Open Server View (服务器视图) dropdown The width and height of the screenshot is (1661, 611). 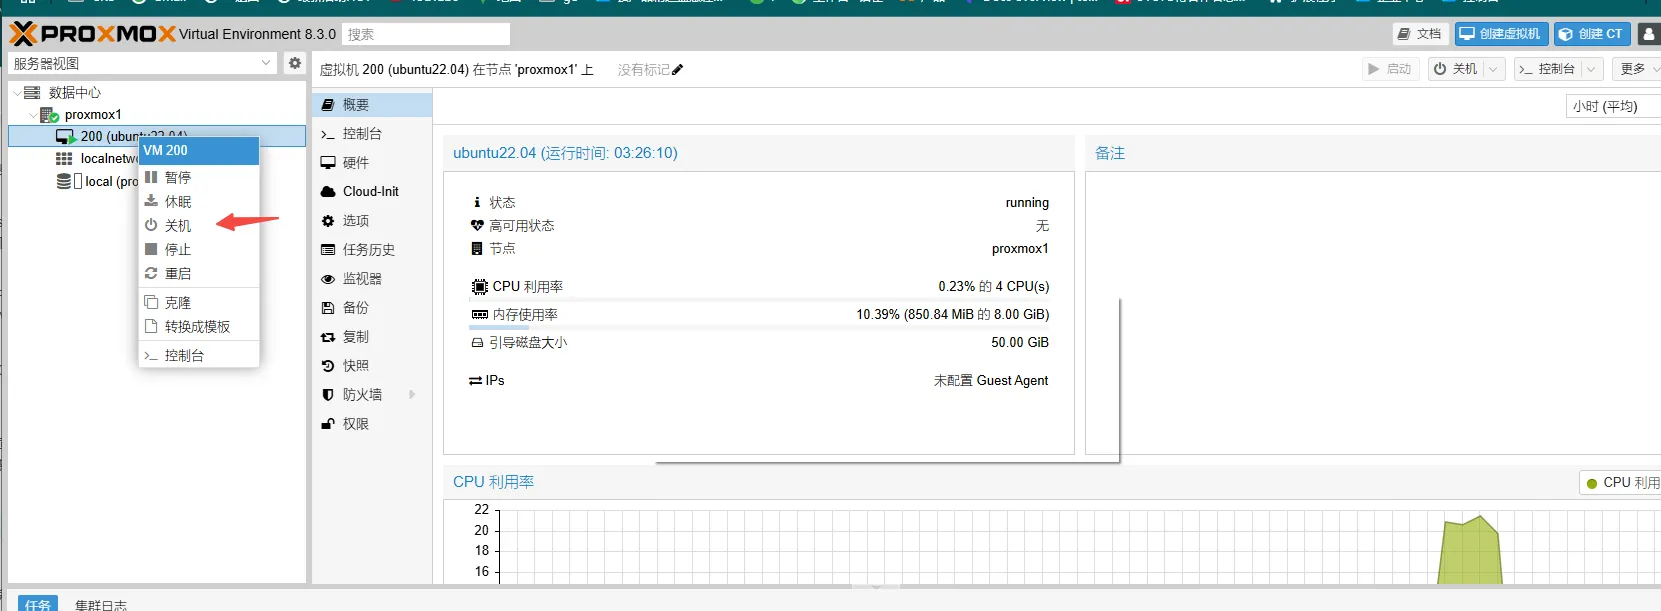pos(142,63)
